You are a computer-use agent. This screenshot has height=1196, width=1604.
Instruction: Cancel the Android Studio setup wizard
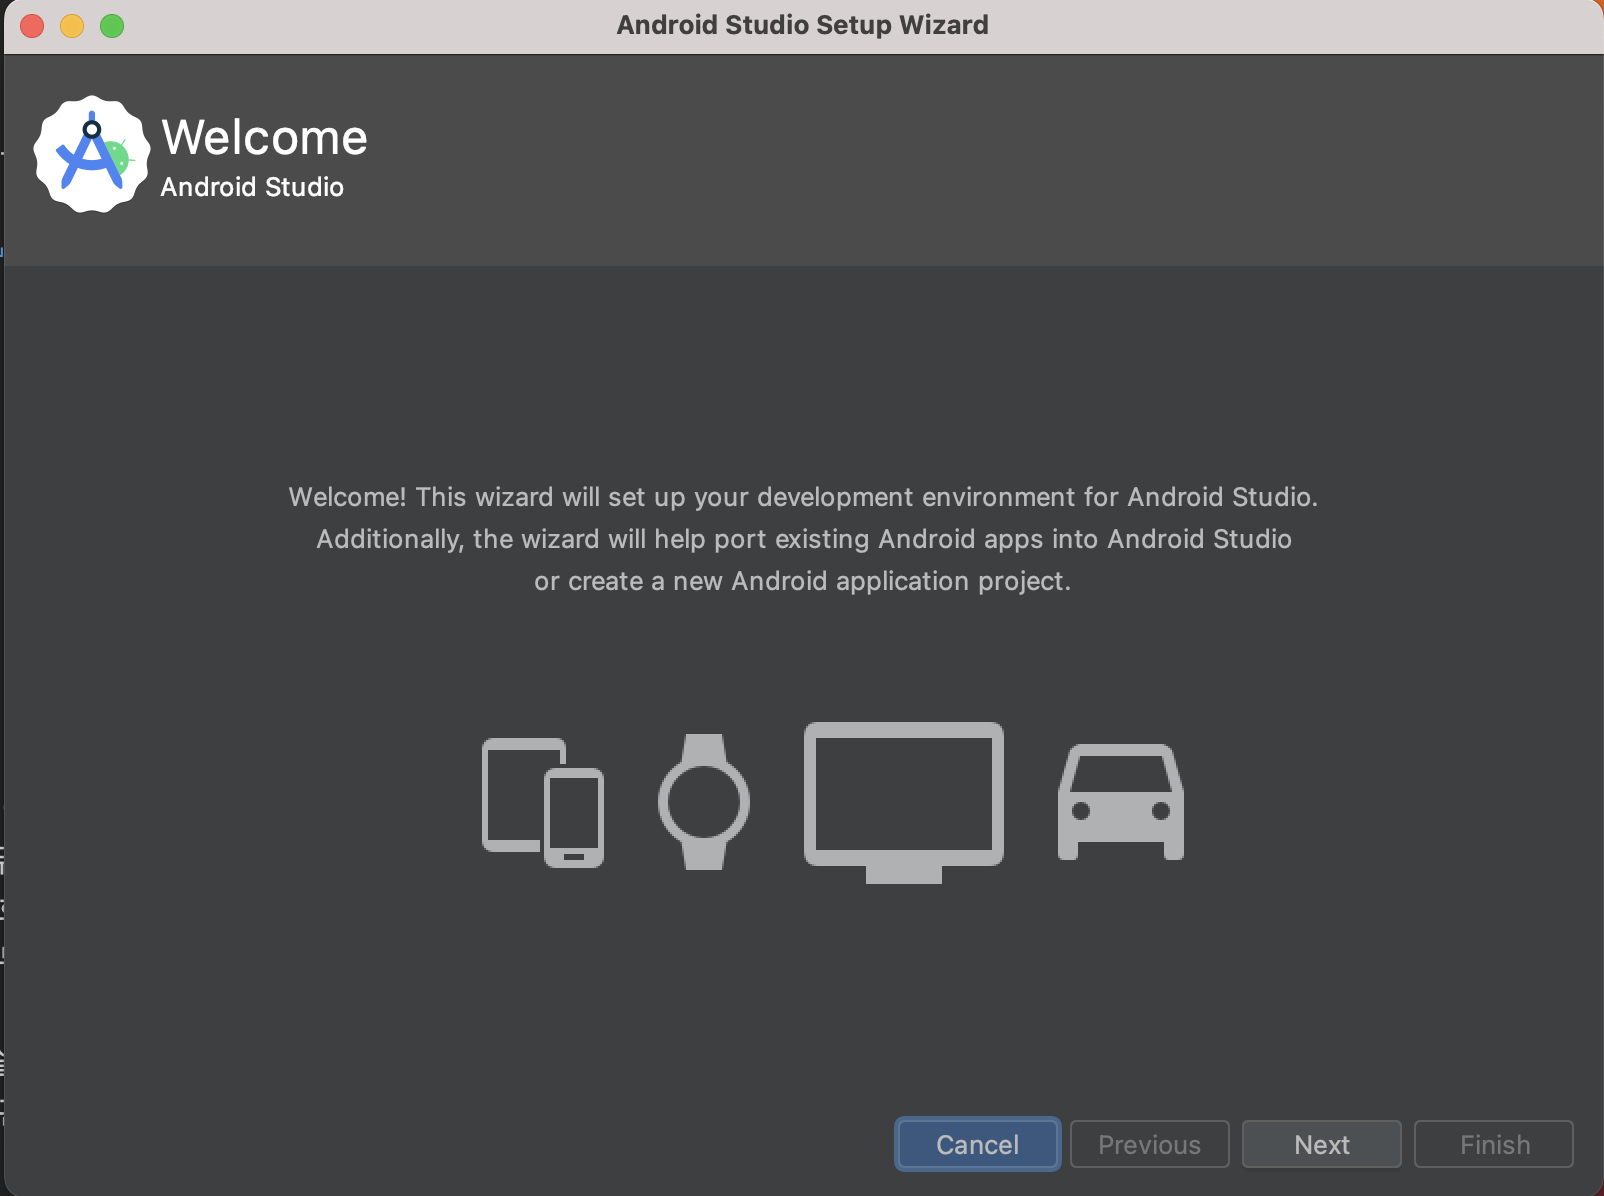click(977, 1144)
